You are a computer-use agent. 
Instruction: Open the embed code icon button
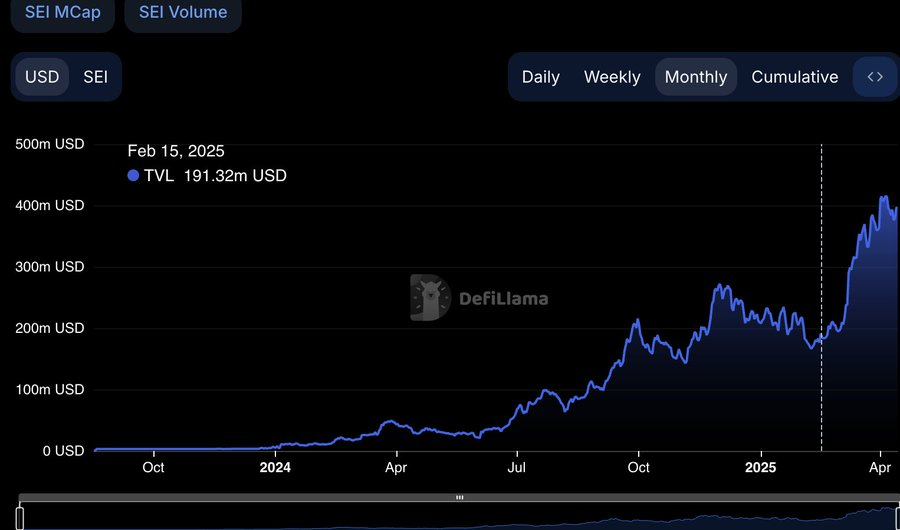pyautogui.click(x=875, y=77)
